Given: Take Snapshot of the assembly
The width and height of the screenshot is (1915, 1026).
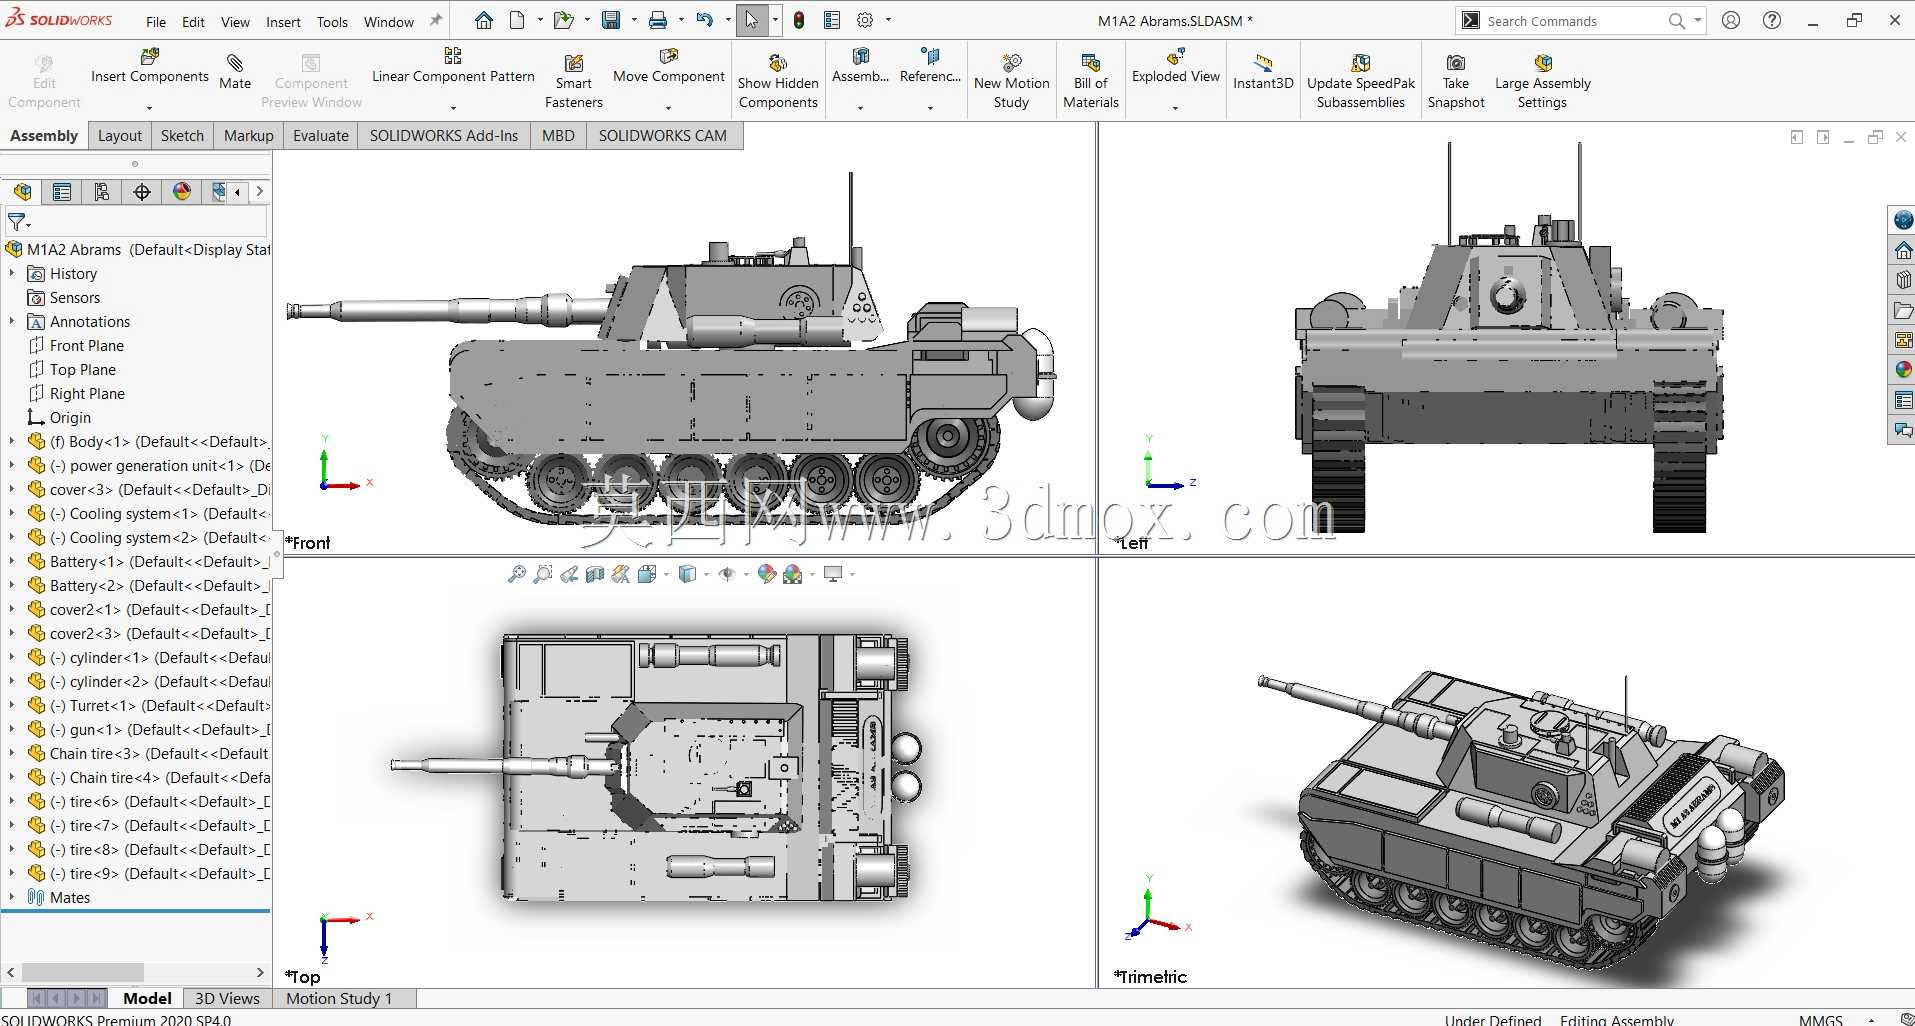Looking at the screenshot, I should click(x=1456, y=82).
